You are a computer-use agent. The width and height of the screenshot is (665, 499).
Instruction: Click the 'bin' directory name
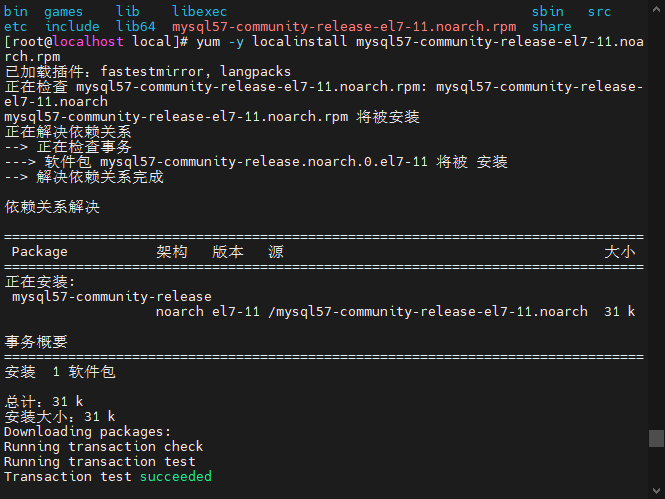click(16, 11)
